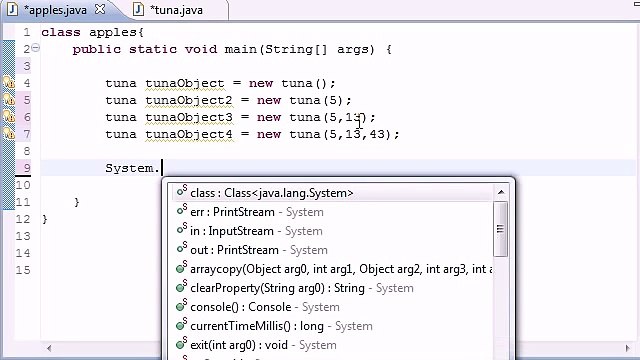
Task: Open the tuna.java tab
Action: [x=176, y=10]
